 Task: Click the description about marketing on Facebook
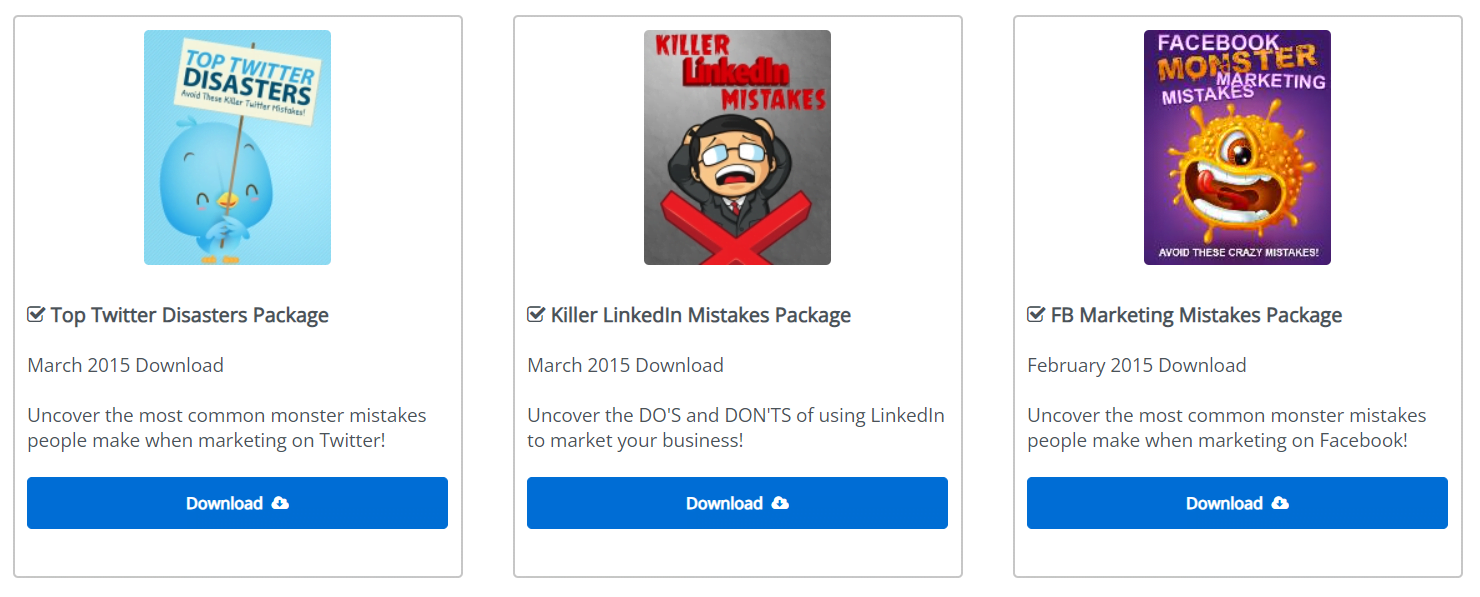1226,427
